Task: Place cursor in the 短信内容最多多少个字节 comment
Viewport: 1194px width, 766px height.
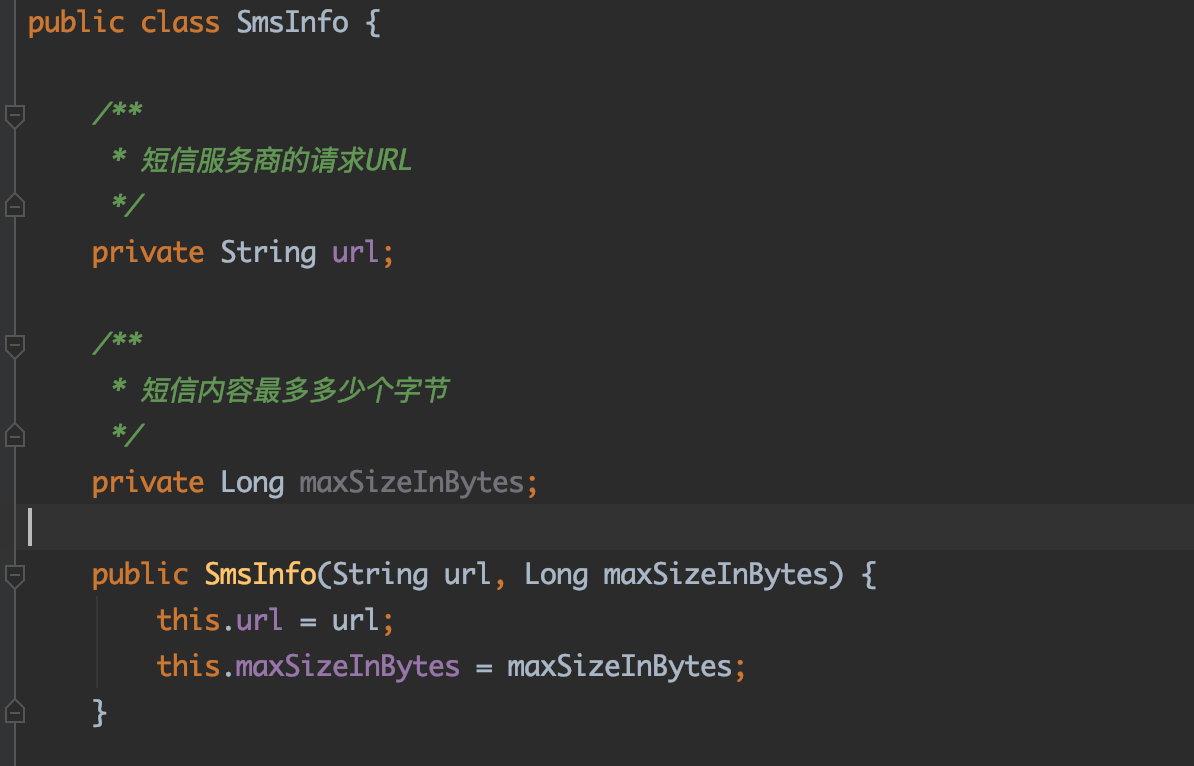Action: click(295, 390)
